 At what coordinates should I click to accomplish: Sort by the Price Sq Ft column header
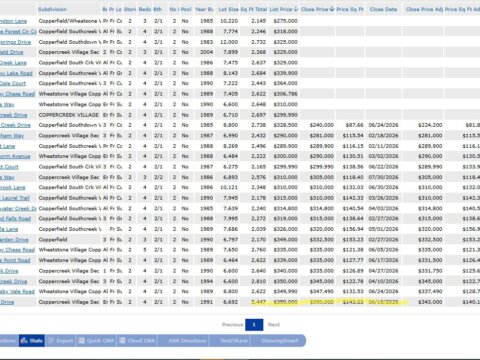click(350, 9)
